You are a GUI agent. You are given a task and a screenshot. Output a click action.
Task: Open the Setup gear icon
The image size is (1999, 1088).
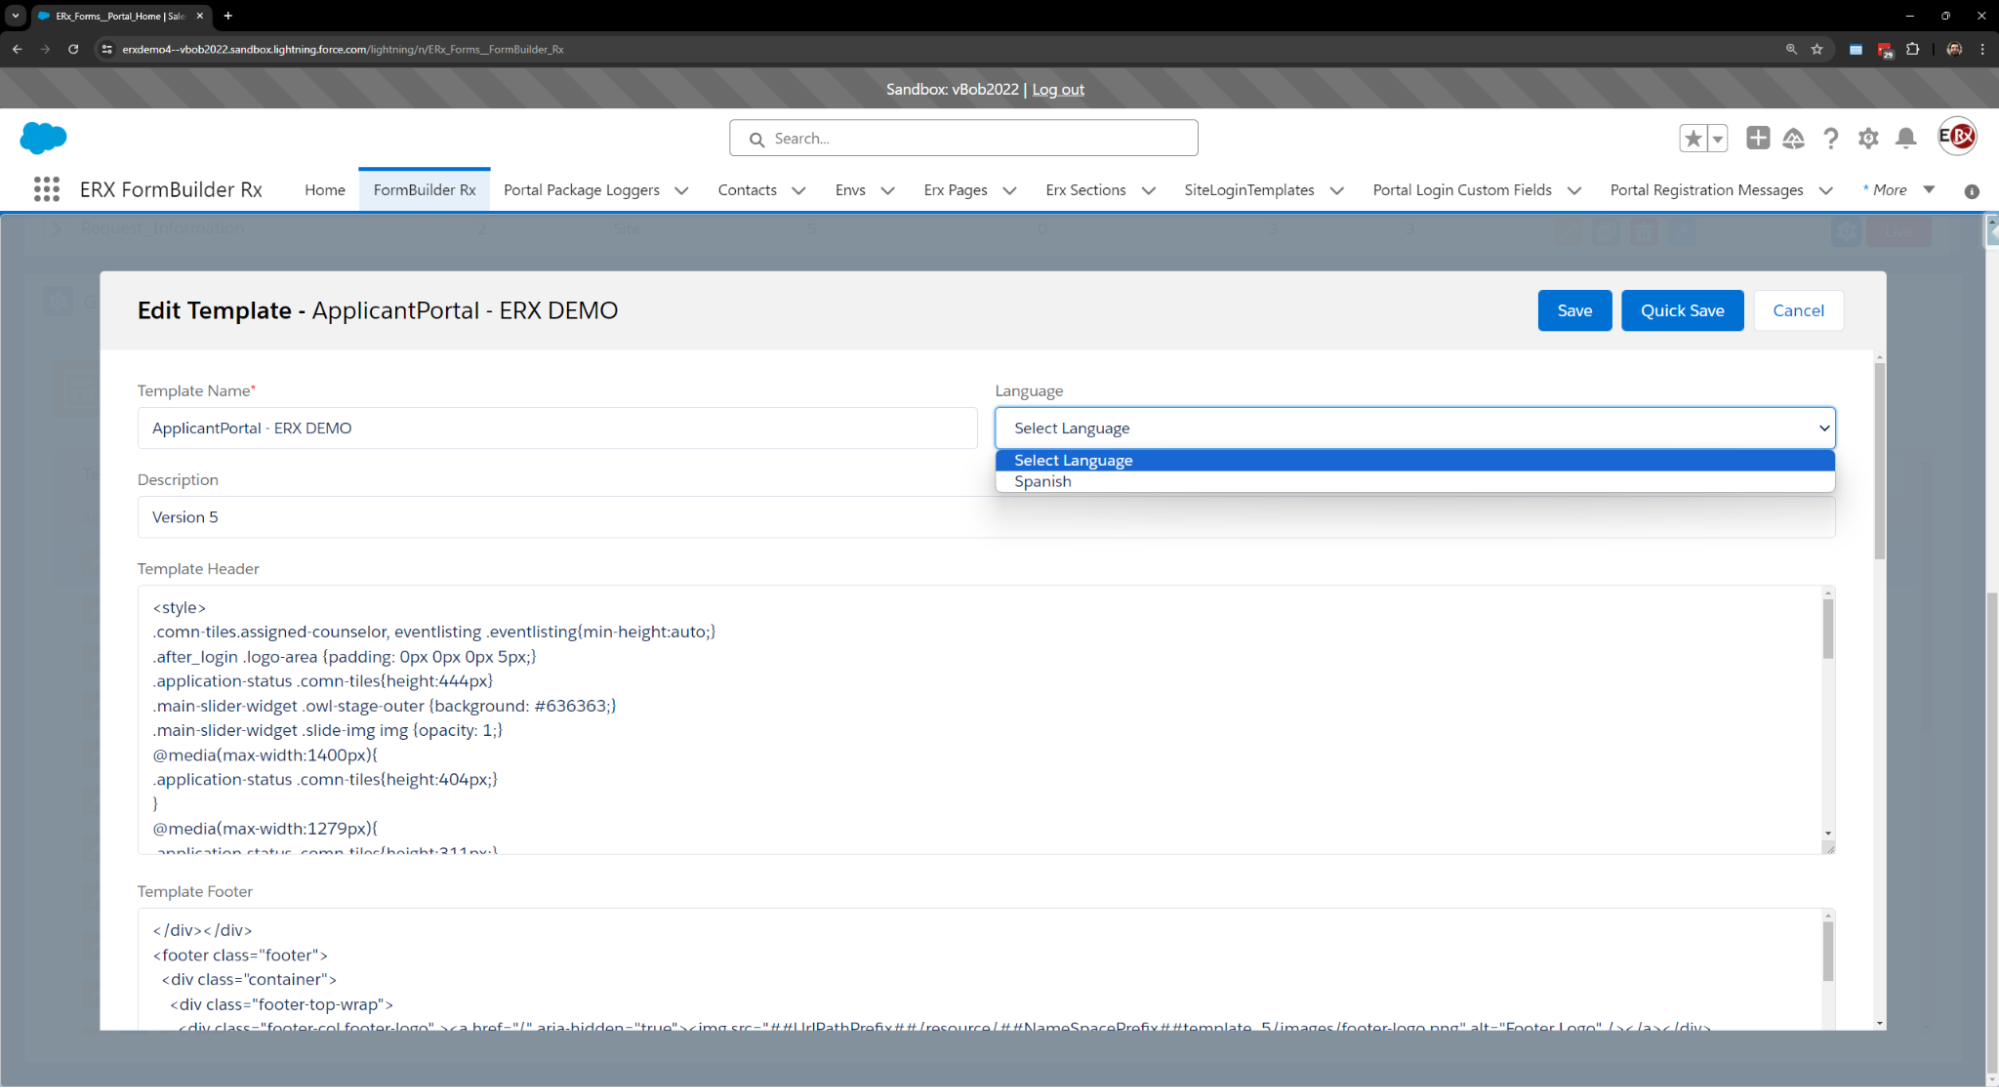point(1868,138)
